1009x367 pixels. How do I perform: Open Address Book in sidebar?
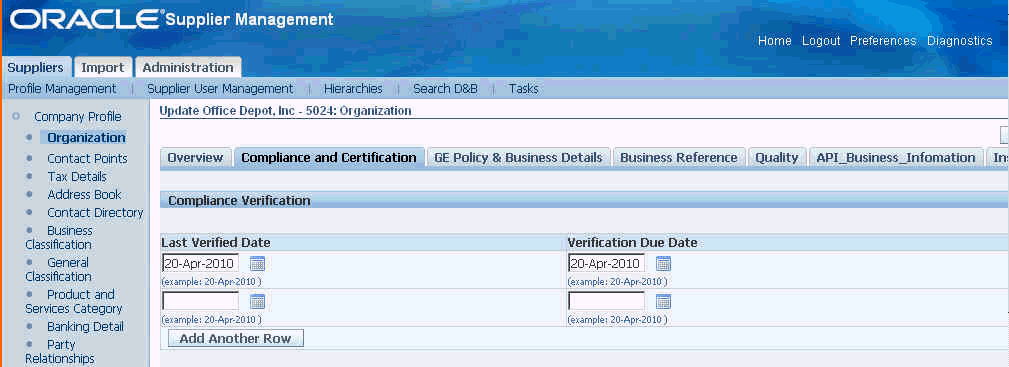point(84,194)
